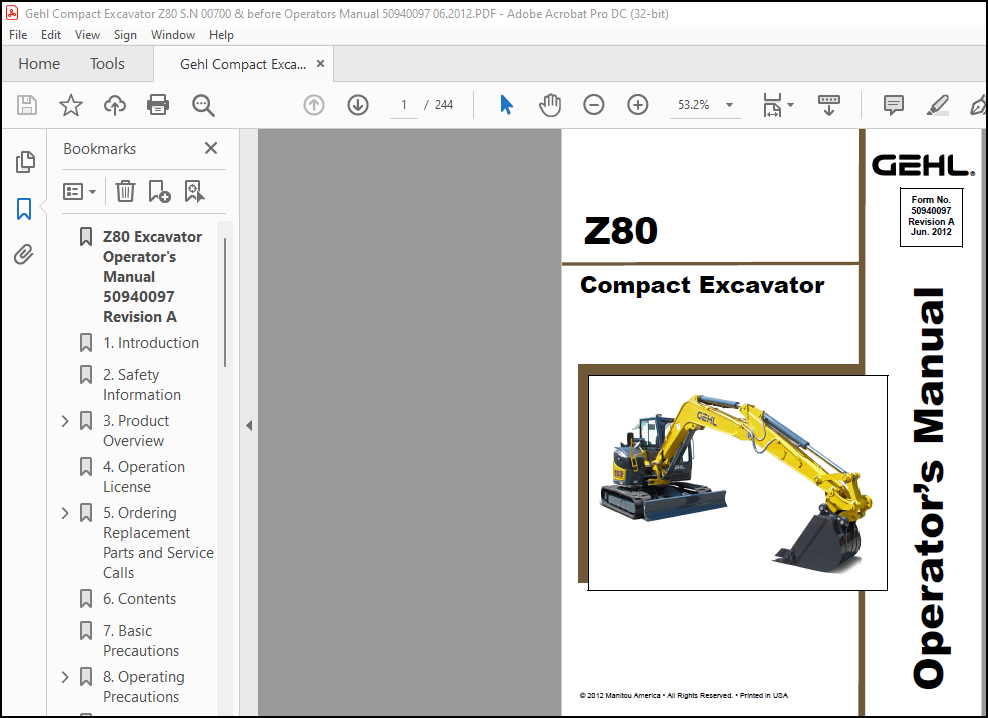This screenshot has width=988, height=718.
Task: Jump to the 6. Contents bookmark
Action: 139,598
